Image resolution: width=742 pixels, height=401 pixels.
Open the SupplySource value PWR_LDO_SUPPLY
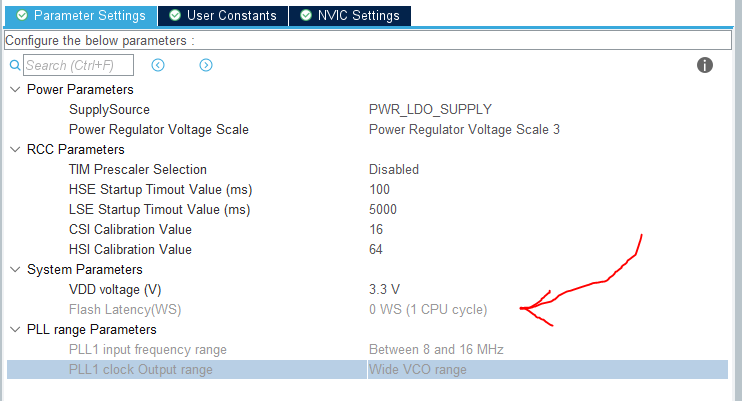point(430,109)
